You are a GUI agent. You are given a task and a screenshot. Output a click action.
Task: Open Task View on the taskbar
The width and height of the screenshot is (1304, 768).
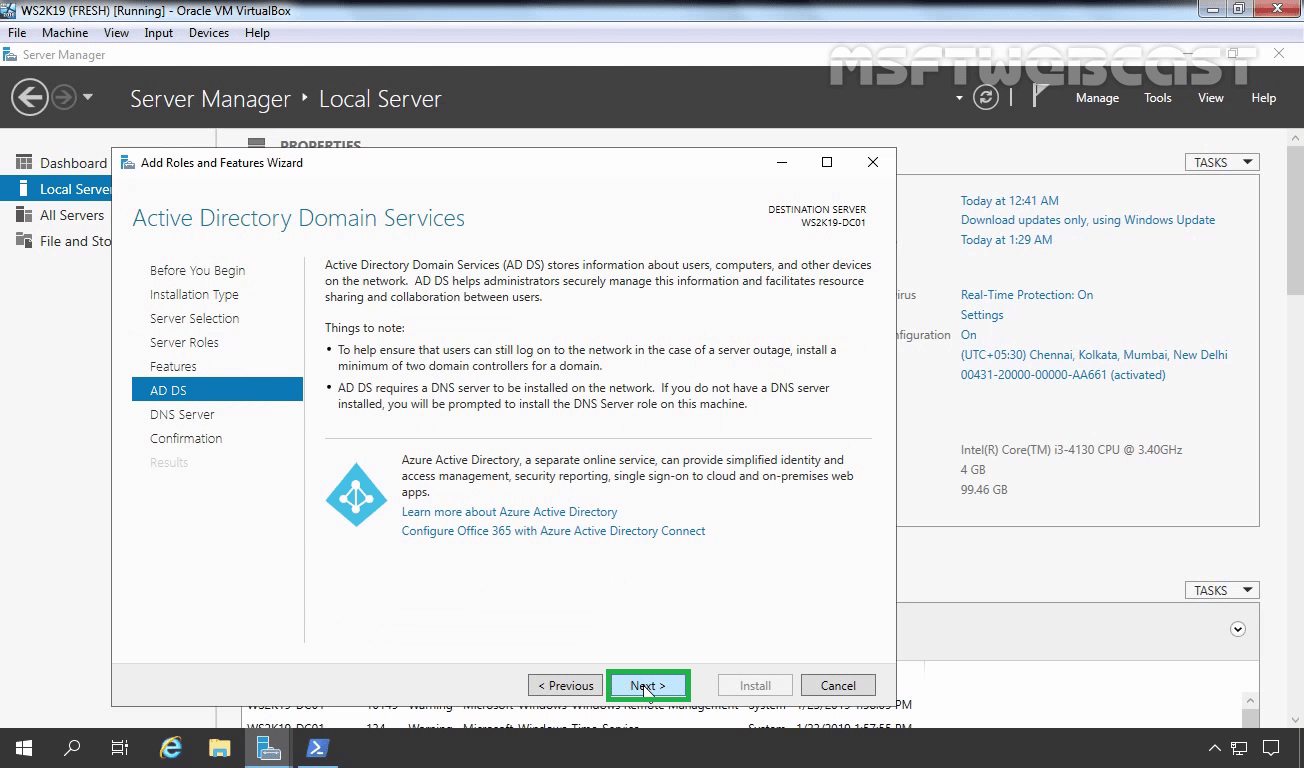tap(120, 748)
